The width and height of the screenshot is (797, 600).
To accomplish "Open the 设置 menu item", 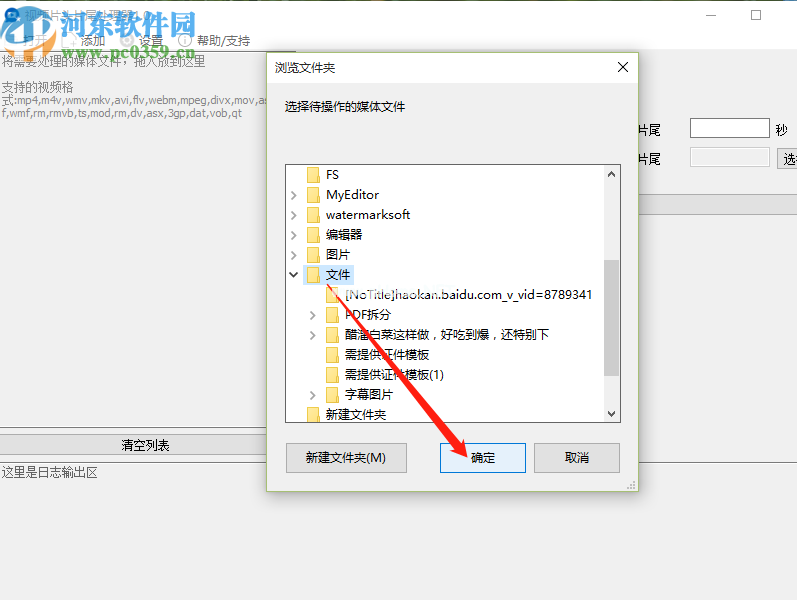I will pyautogui.click(x=150, y=41).
